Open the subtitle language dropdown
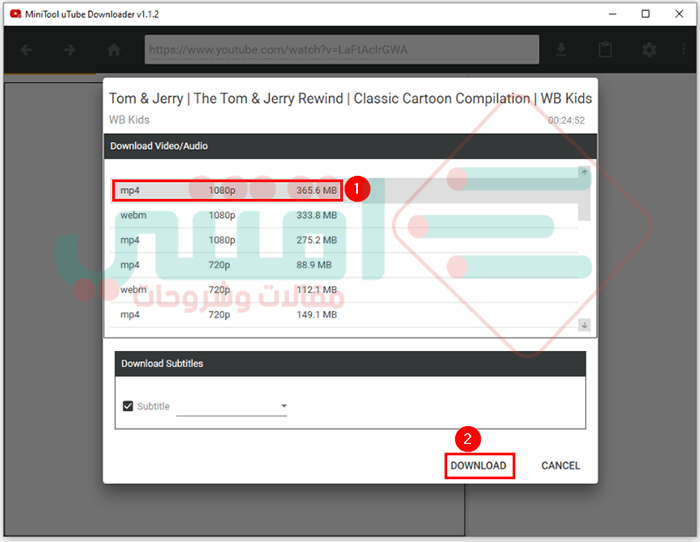 (232, 406)
